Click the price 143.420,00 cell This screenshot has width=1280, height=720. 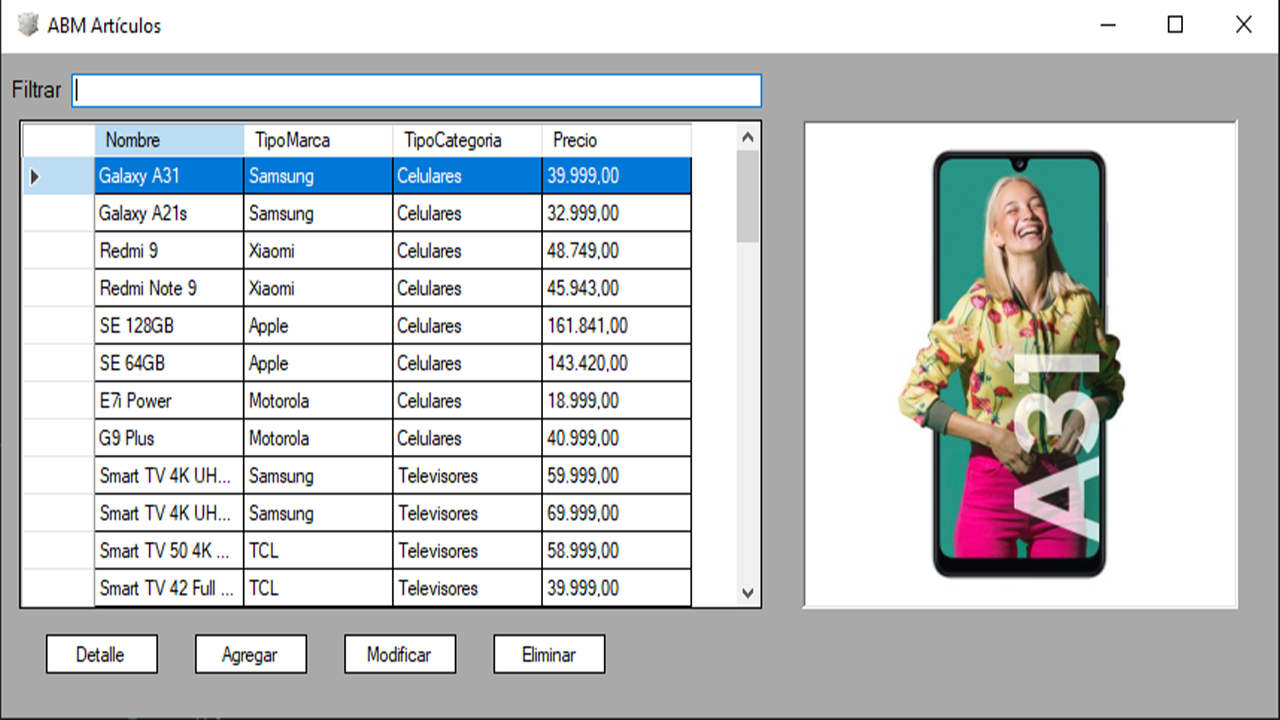tap(616, 363)
